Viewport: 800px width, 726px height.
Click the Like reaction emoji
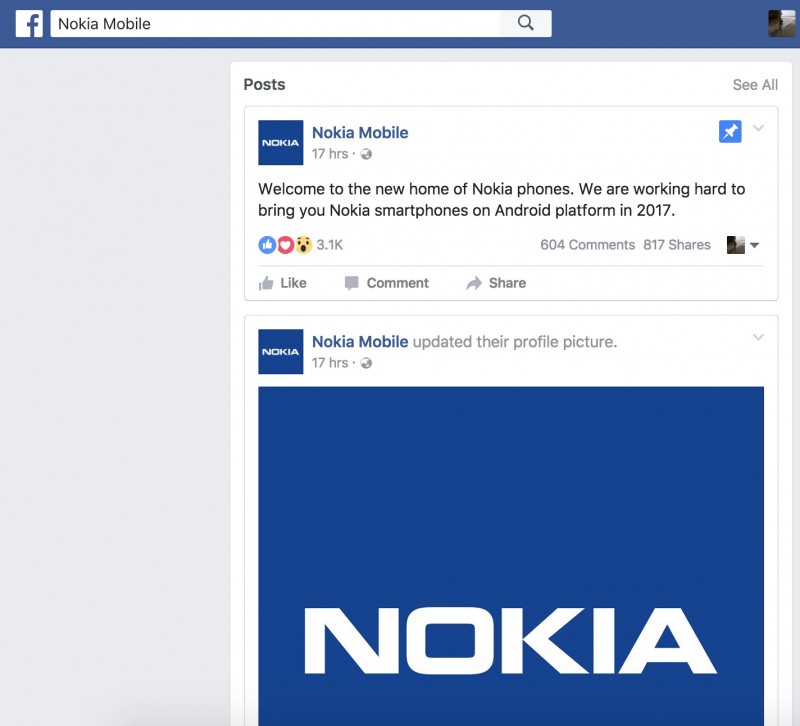267,245
